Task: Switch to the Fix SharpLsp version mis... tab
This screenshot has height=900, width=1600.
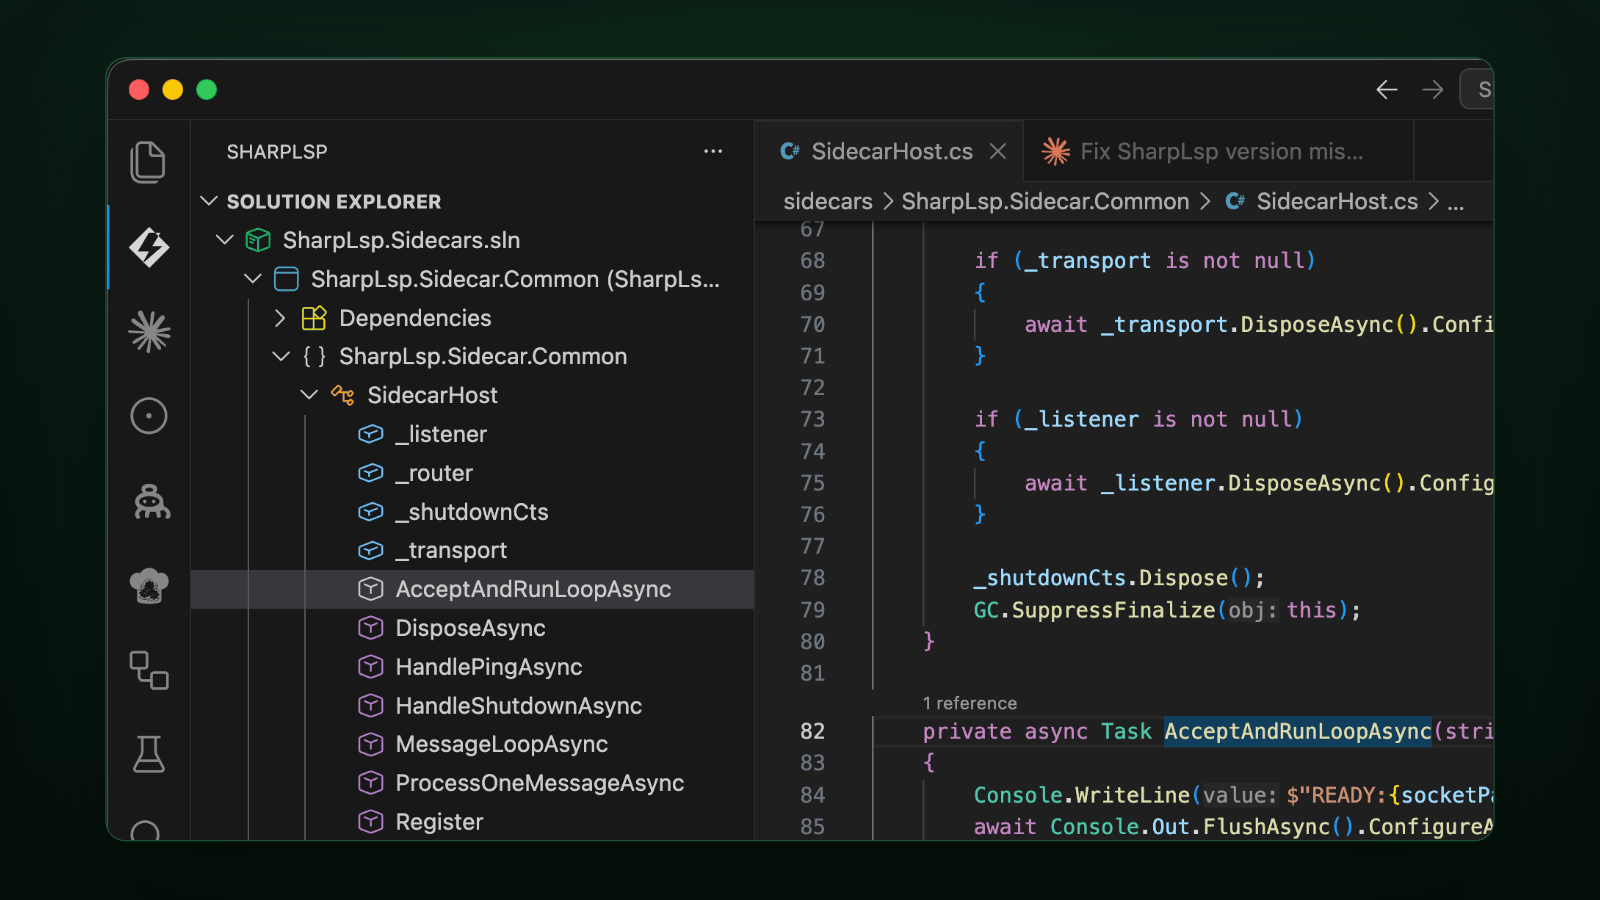Action: [x=1219, y=151]
